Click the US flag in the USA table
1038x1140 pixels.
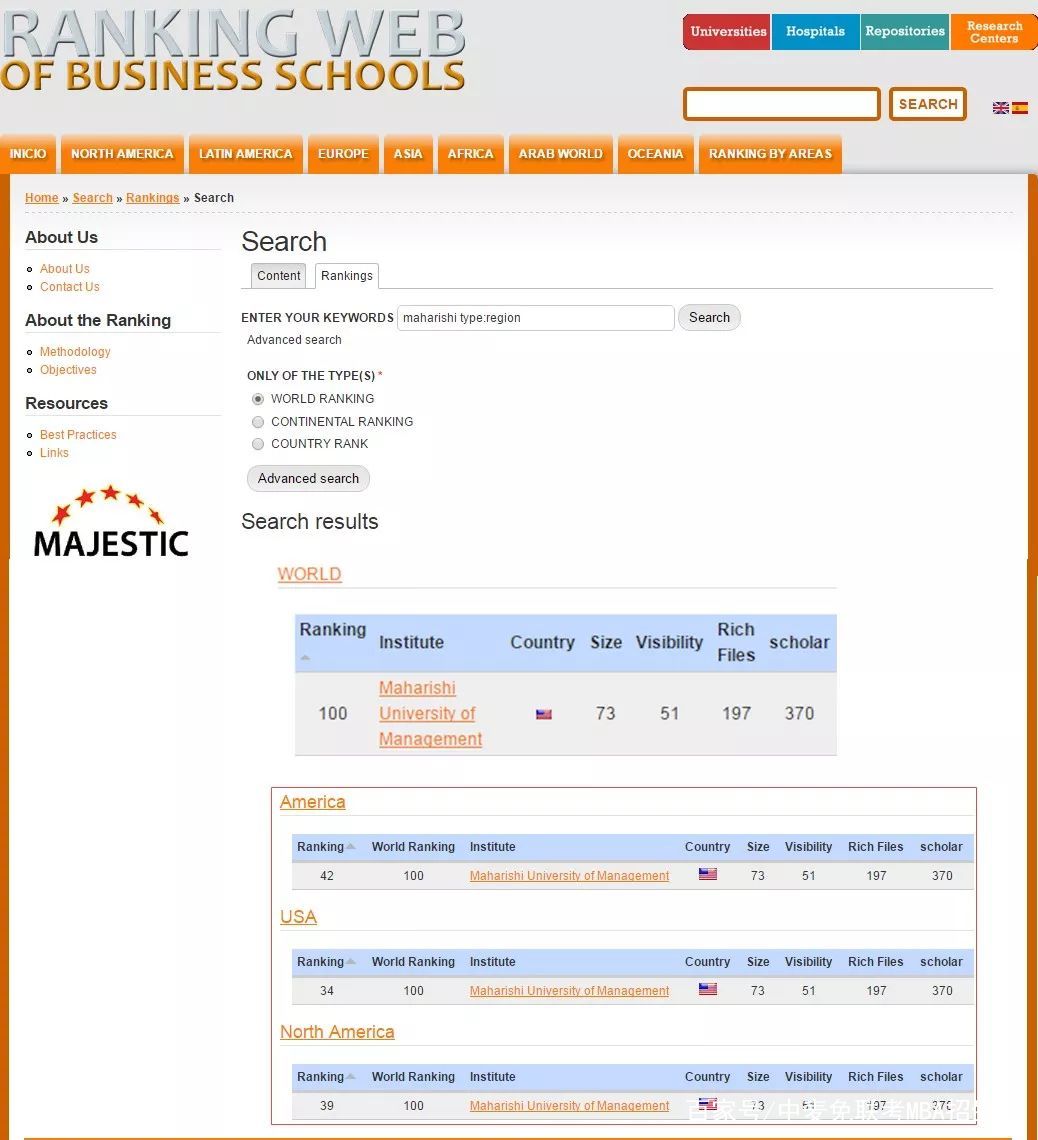click(707, 990)
